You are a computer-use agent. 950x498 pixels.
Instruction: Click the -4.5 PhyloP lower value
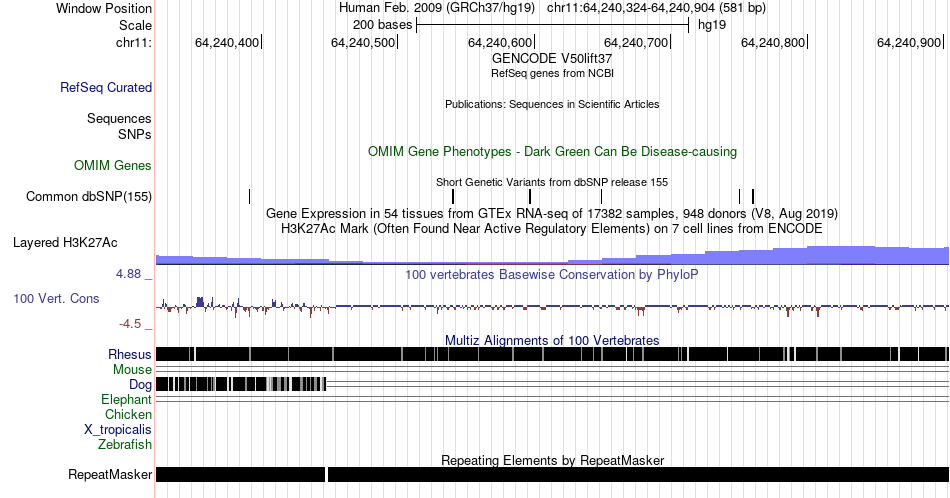[130, 324]
